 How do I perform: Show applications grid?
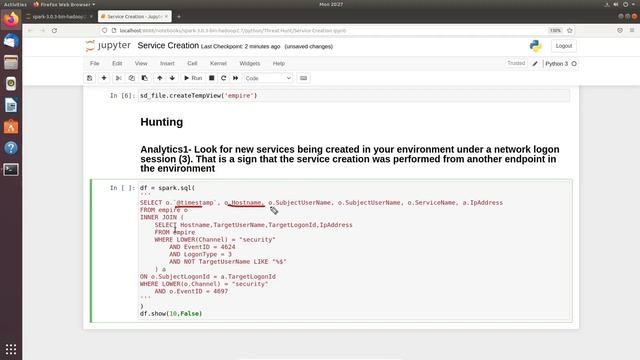(11, 349)
